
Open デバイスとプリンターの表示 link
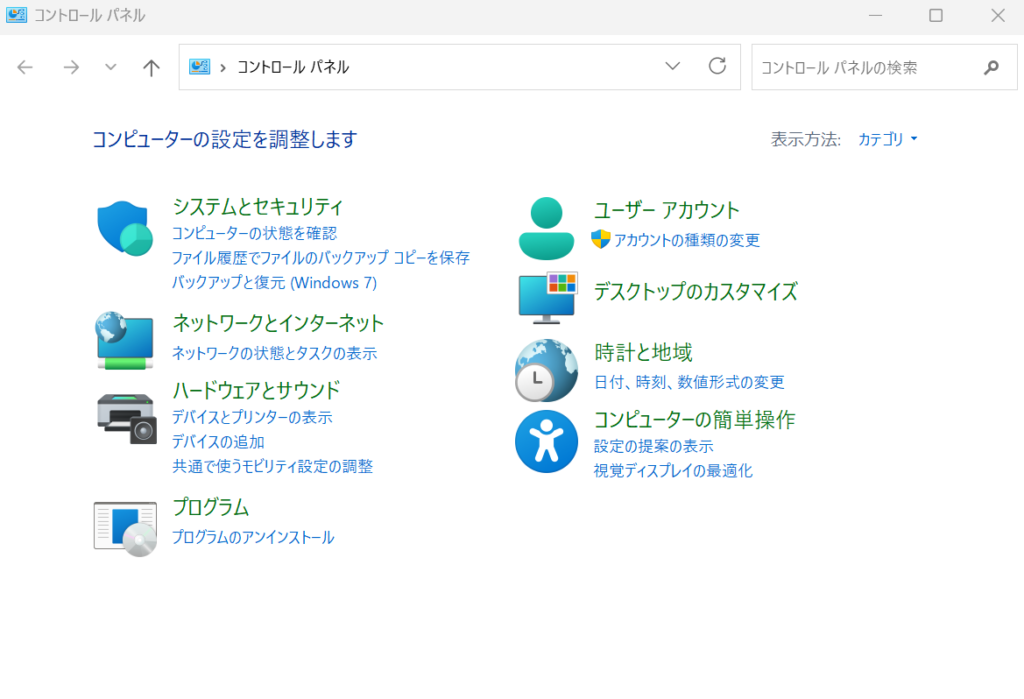252,417
